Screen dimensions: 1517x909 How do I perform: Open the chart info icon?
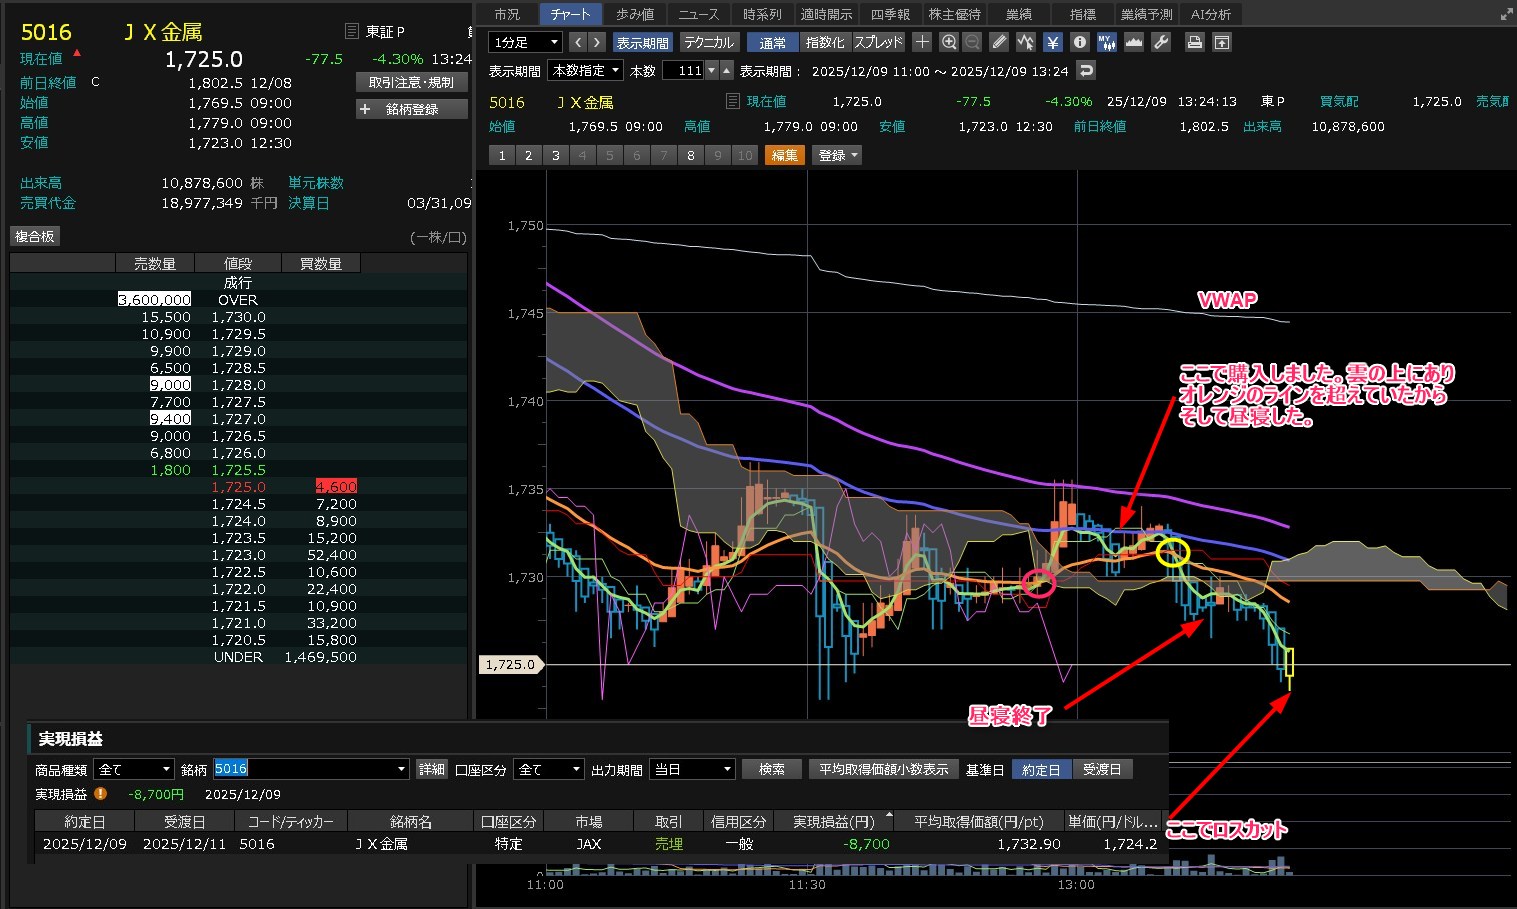click(x=1079, y=42)
